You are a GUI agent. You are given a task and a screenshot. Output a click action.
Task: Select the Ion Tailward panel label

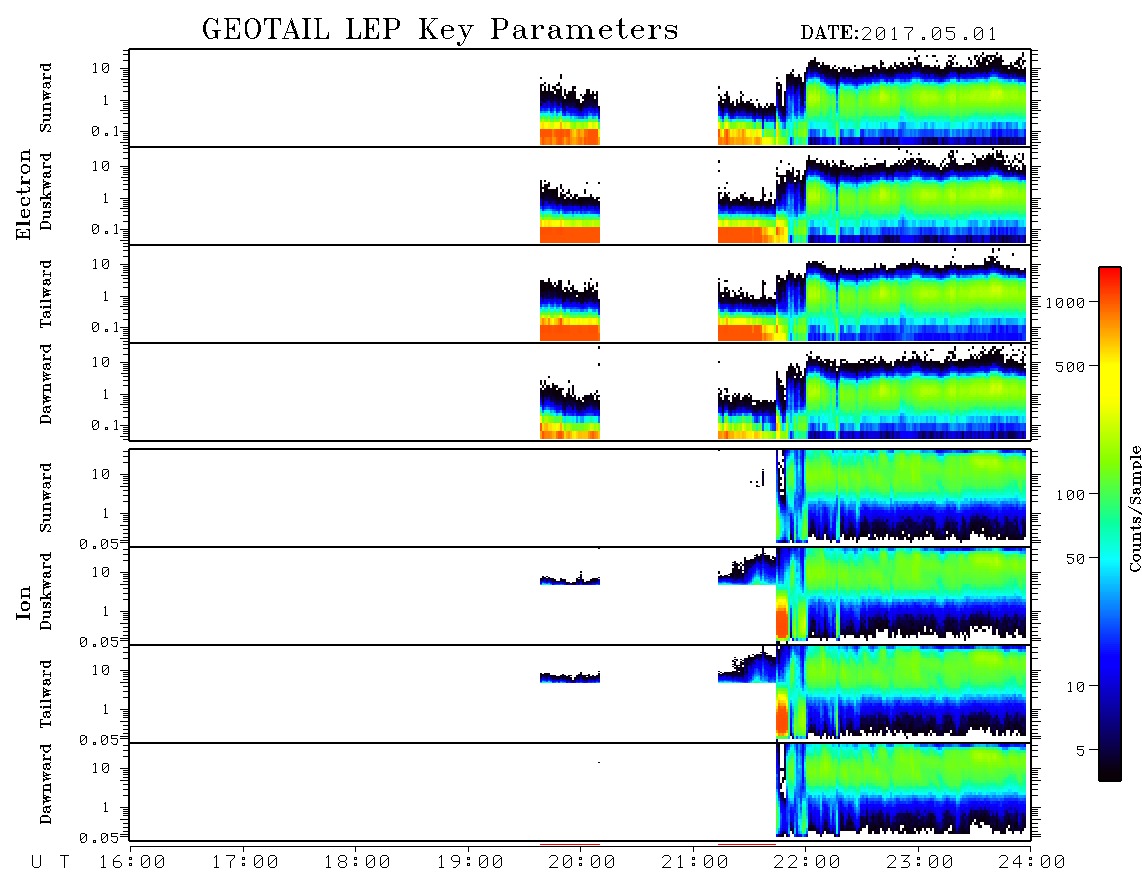[46, 694]
